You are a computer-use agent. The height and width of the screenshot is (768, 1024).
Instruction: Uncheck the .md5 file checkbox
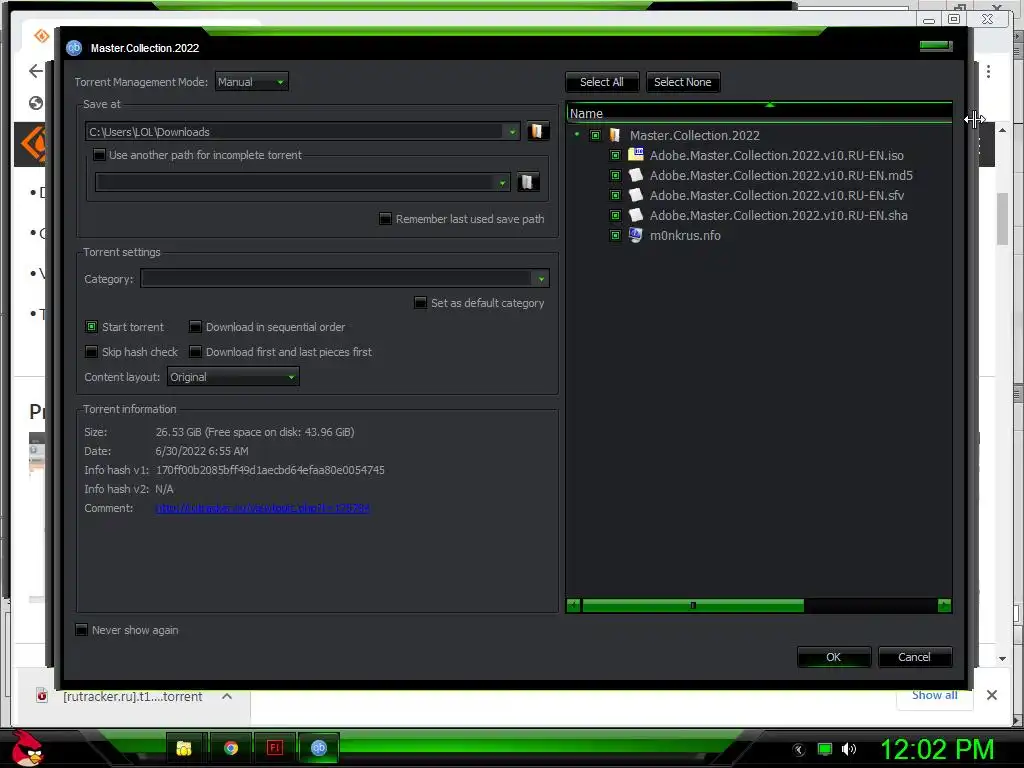(615, 175)
